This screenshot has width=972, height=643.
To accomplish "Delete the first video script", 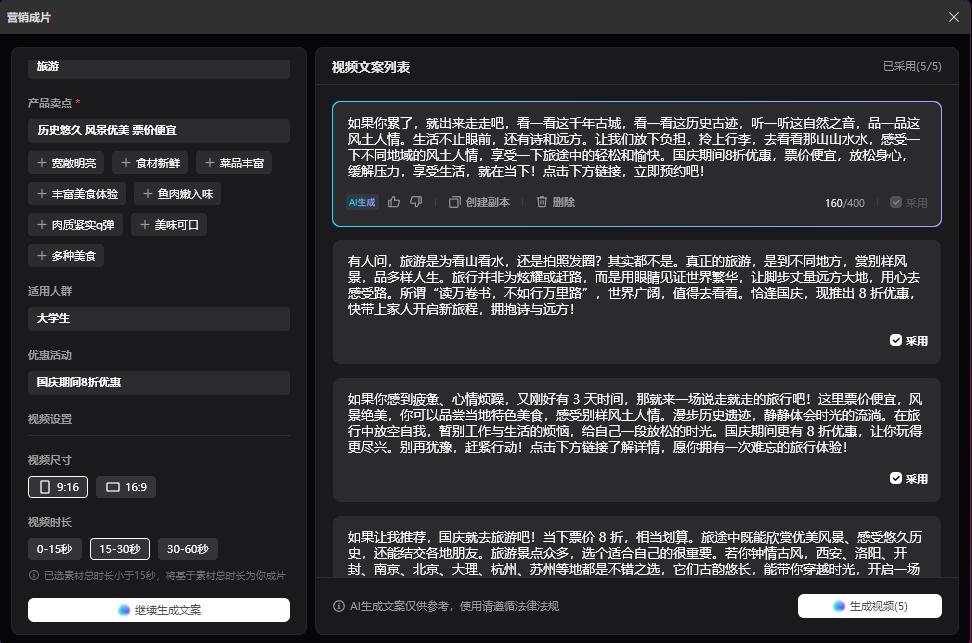I will pyautogui.click(x=555, y=202).
